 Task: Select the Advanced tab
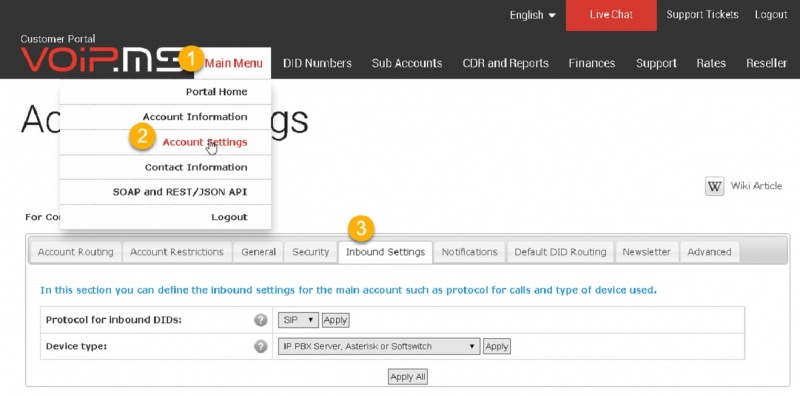coord(709,252)
